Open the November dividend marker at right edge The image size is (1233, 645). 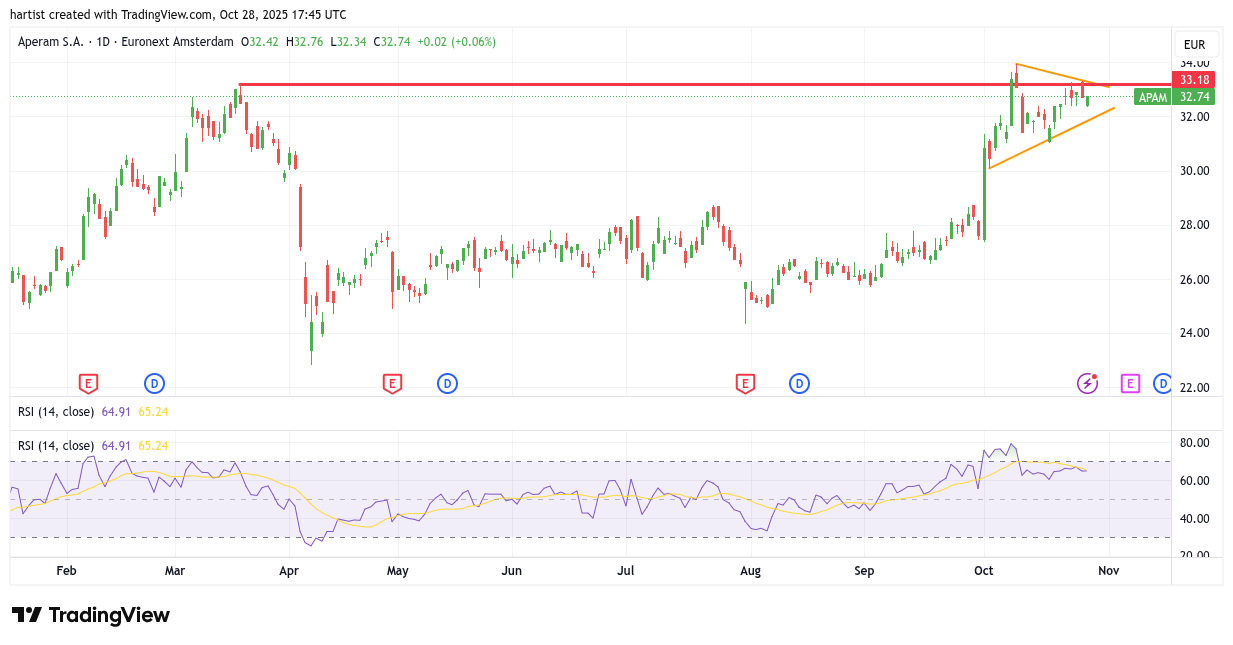tap(1162, 383)
